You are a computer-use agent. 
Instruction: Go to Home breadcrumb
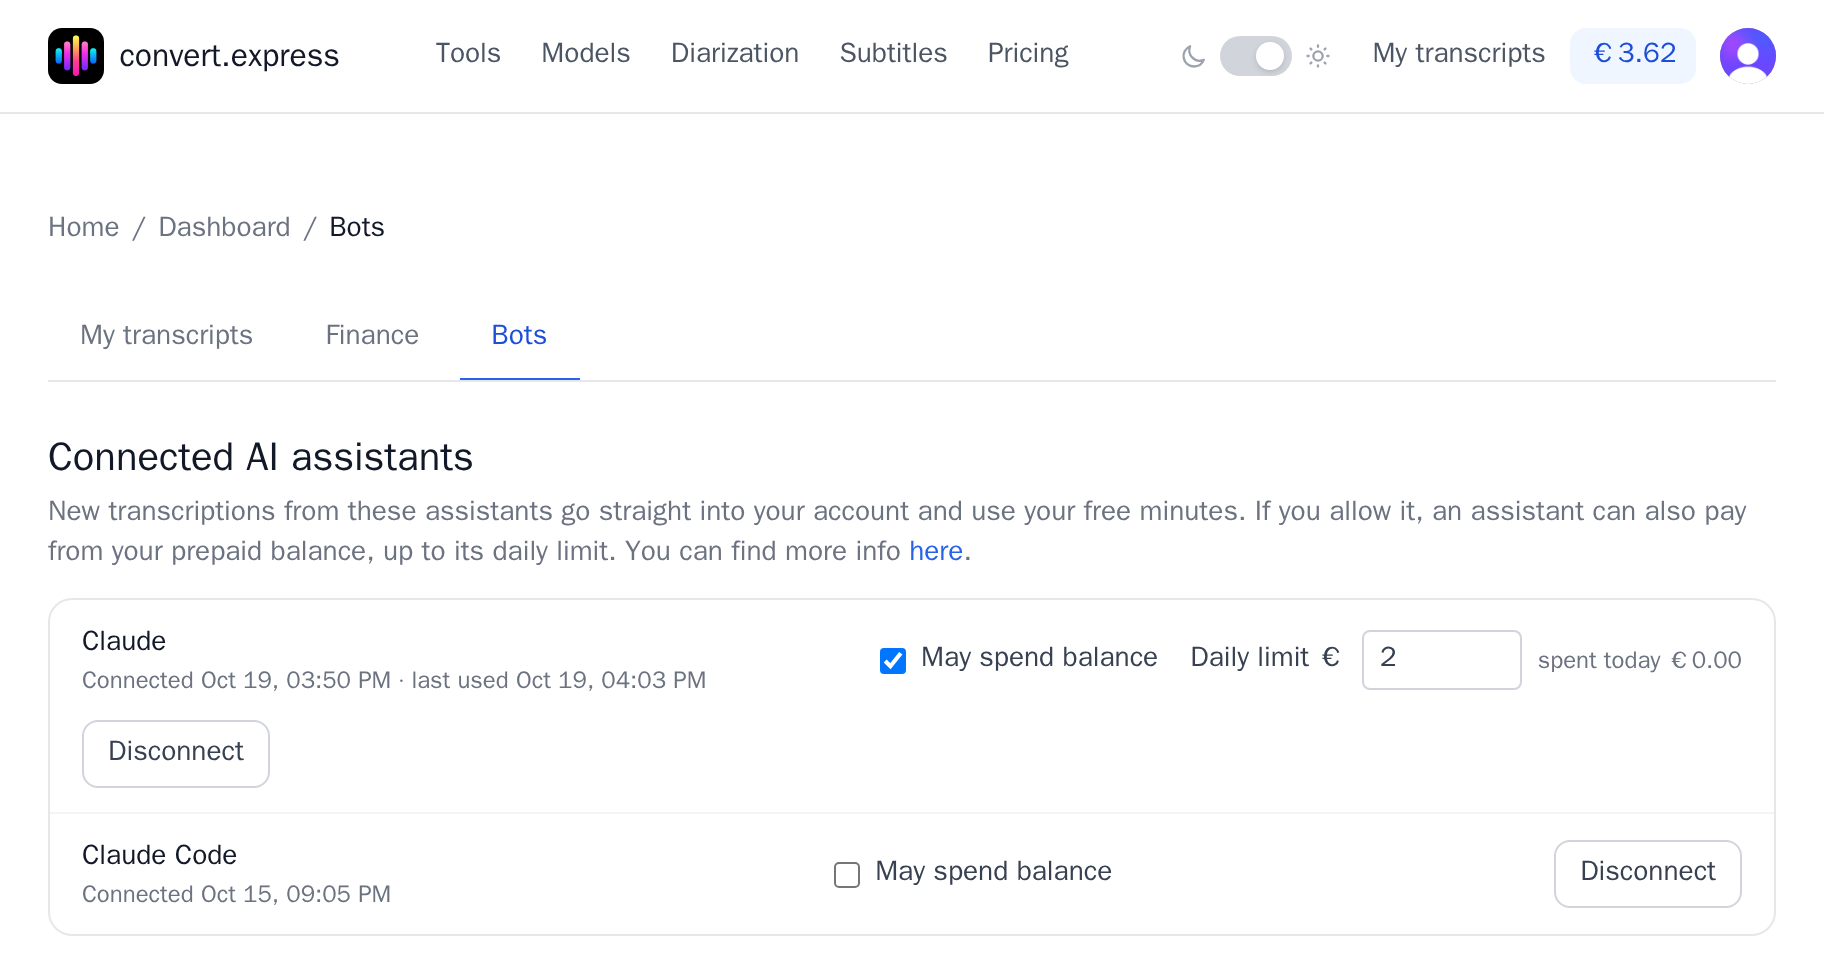click(x=83, y=227)
